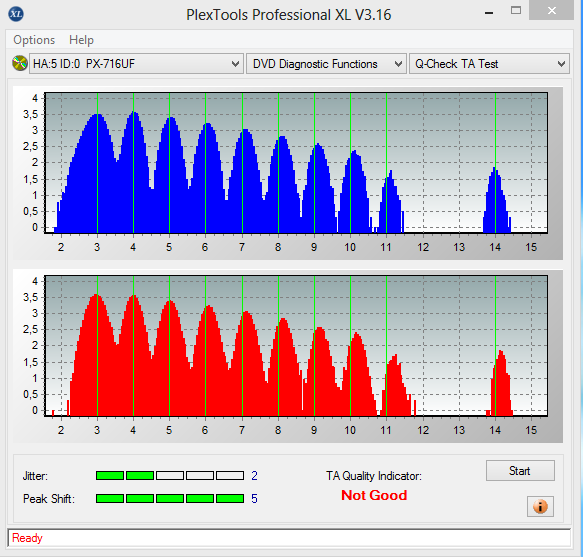Click the 'TA Quality Indicator:' label
Image resolution: width=583 pixels, height=557 pixels.
[x=374, y=476]
